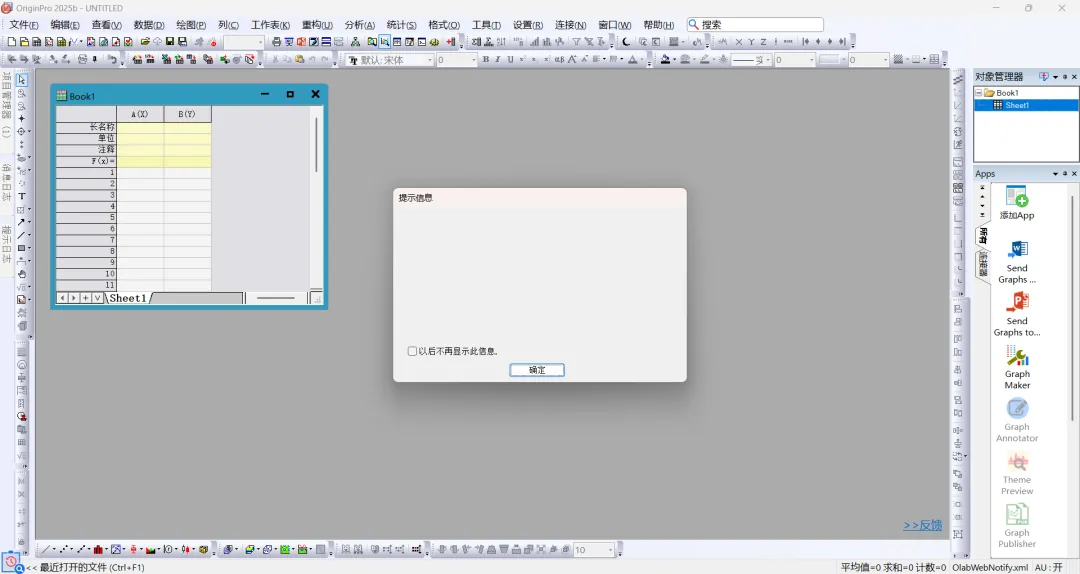Insert Greek symbols with αβ icon

(559, 60)
